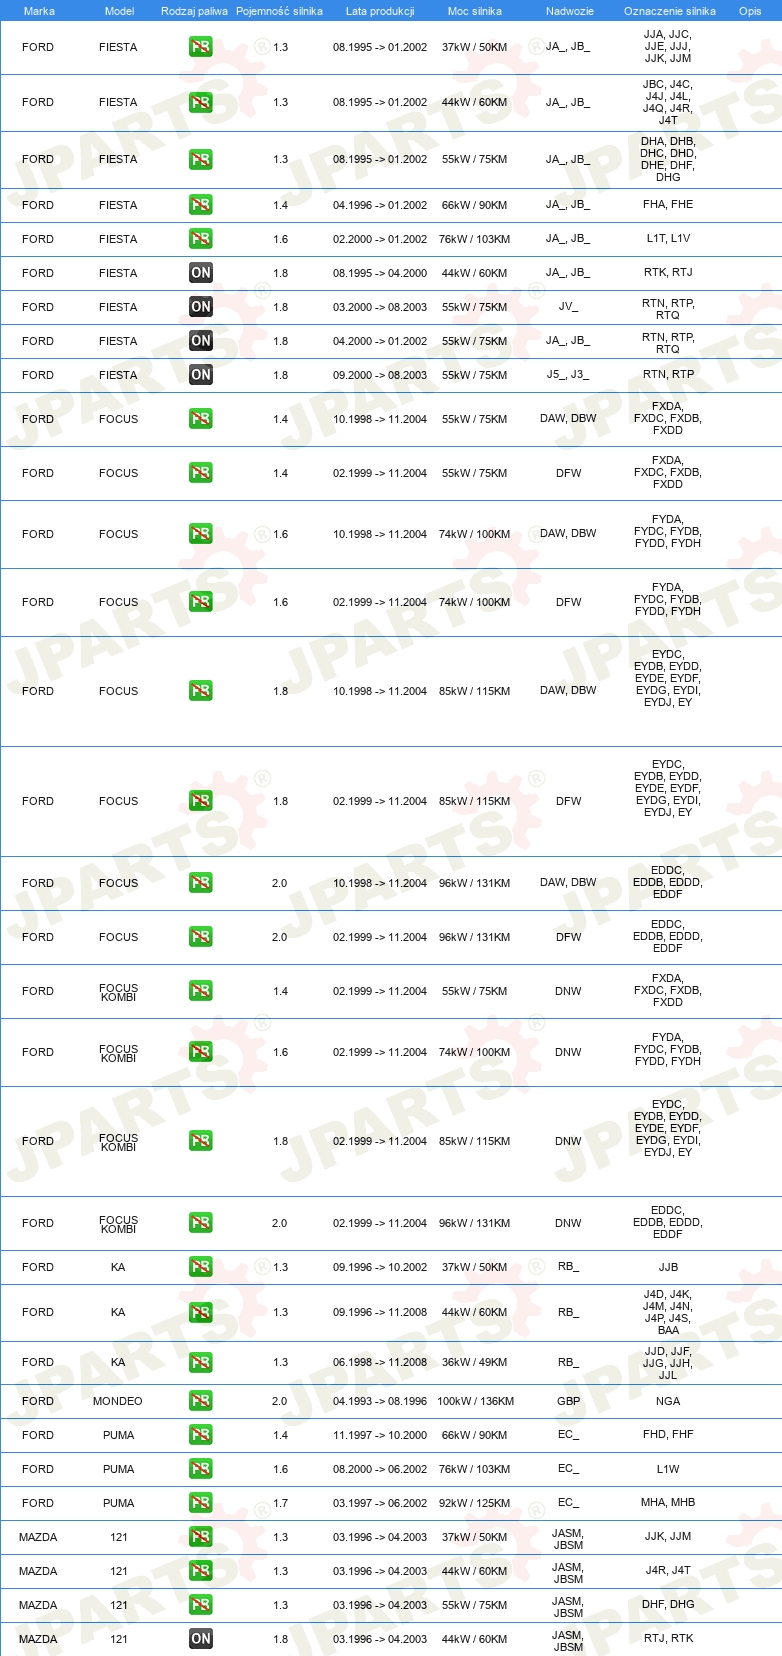This screenshot has width=782, height=1656.
Task: Select the FHD, FHF engine code cell
Action: [x=668, y=1435]
